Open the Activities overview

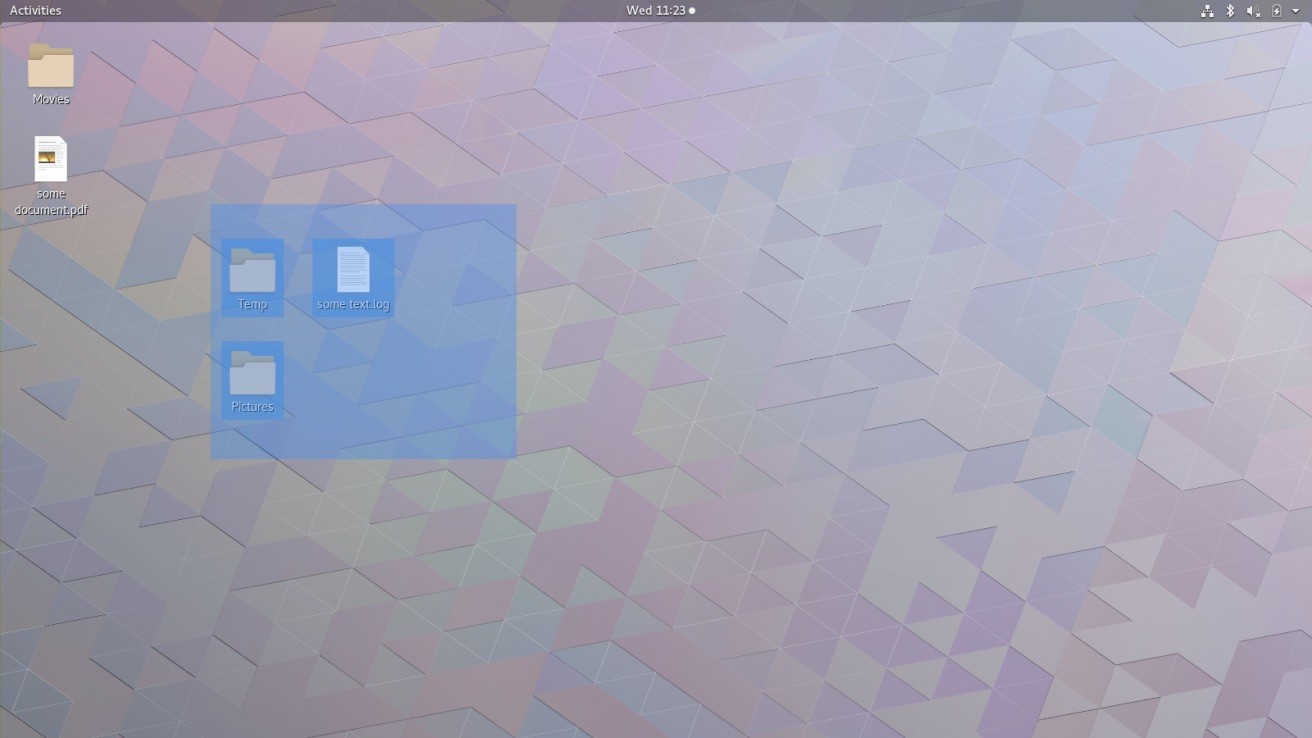(35, 10)
